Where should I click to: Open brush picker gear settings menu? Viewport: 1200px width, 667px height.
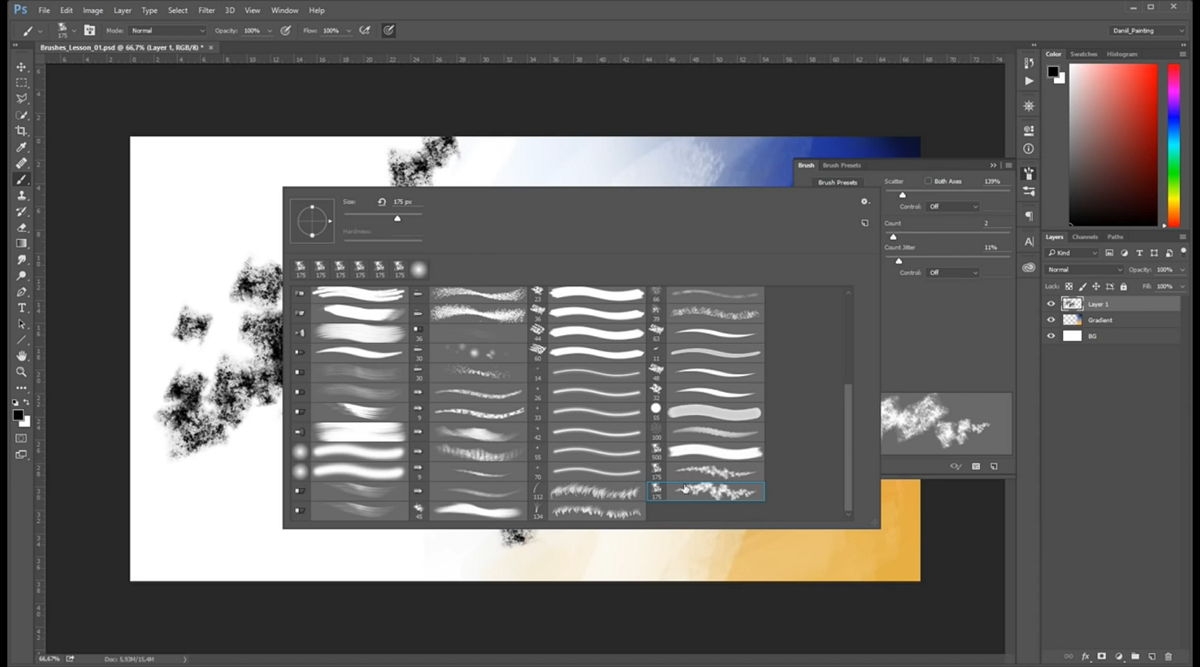[864, 201]
